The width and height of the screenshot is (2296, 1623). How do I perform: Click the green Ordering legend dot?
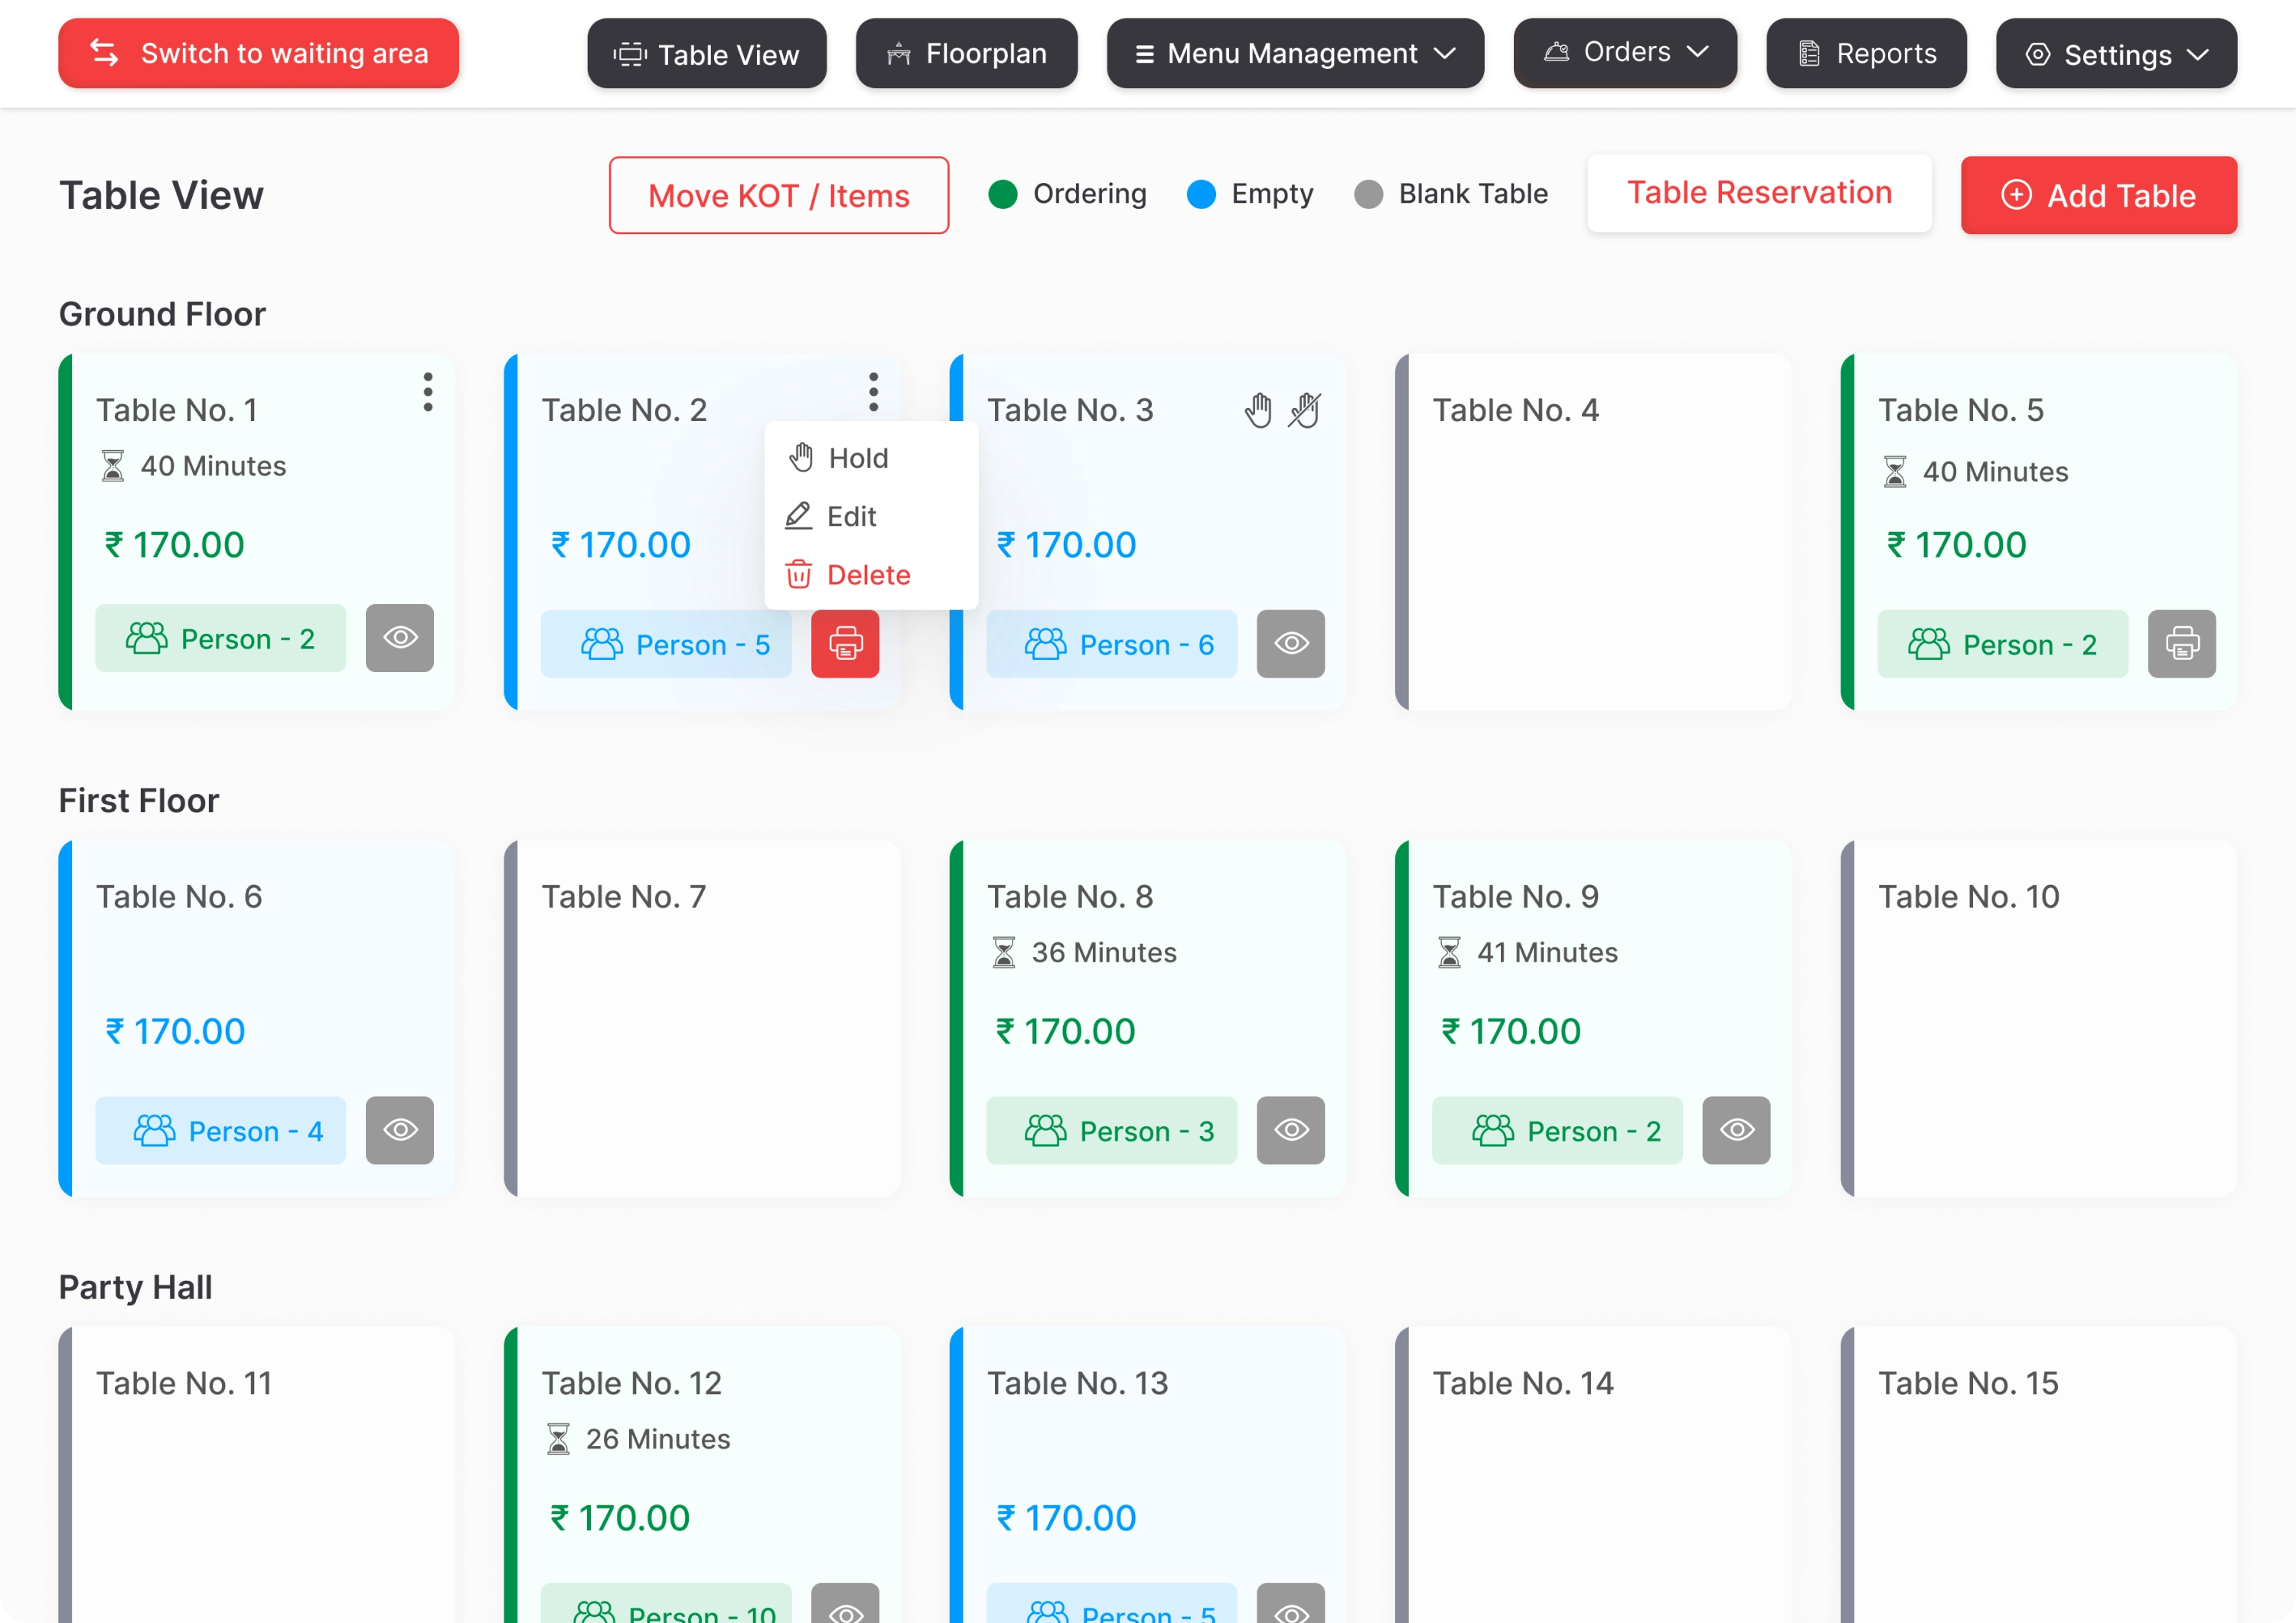pos(1002,194)
